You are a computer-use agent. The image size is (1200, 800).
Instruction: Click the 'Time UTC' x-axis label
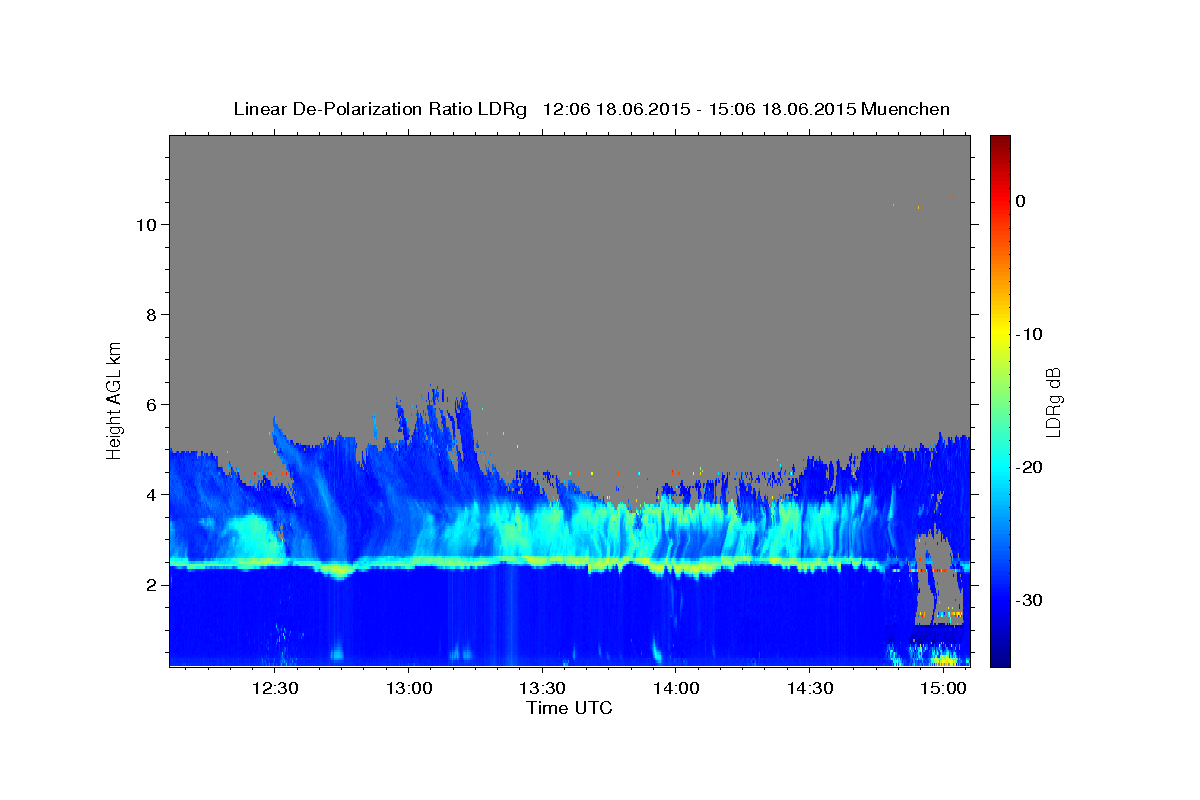(569, 708)
